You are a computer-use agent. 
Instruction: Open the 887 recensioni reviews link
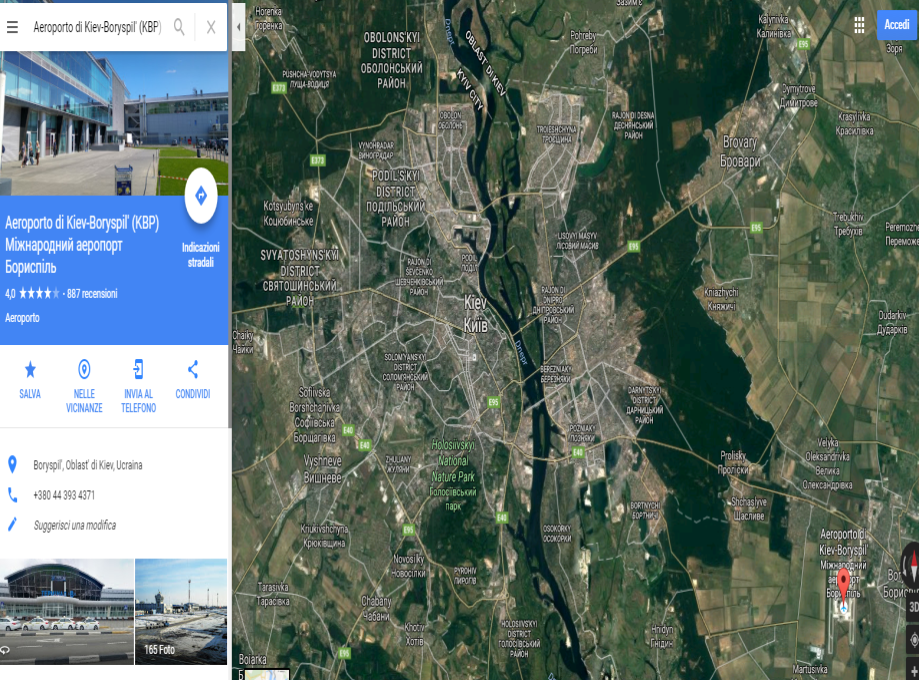tap(92, 294)
